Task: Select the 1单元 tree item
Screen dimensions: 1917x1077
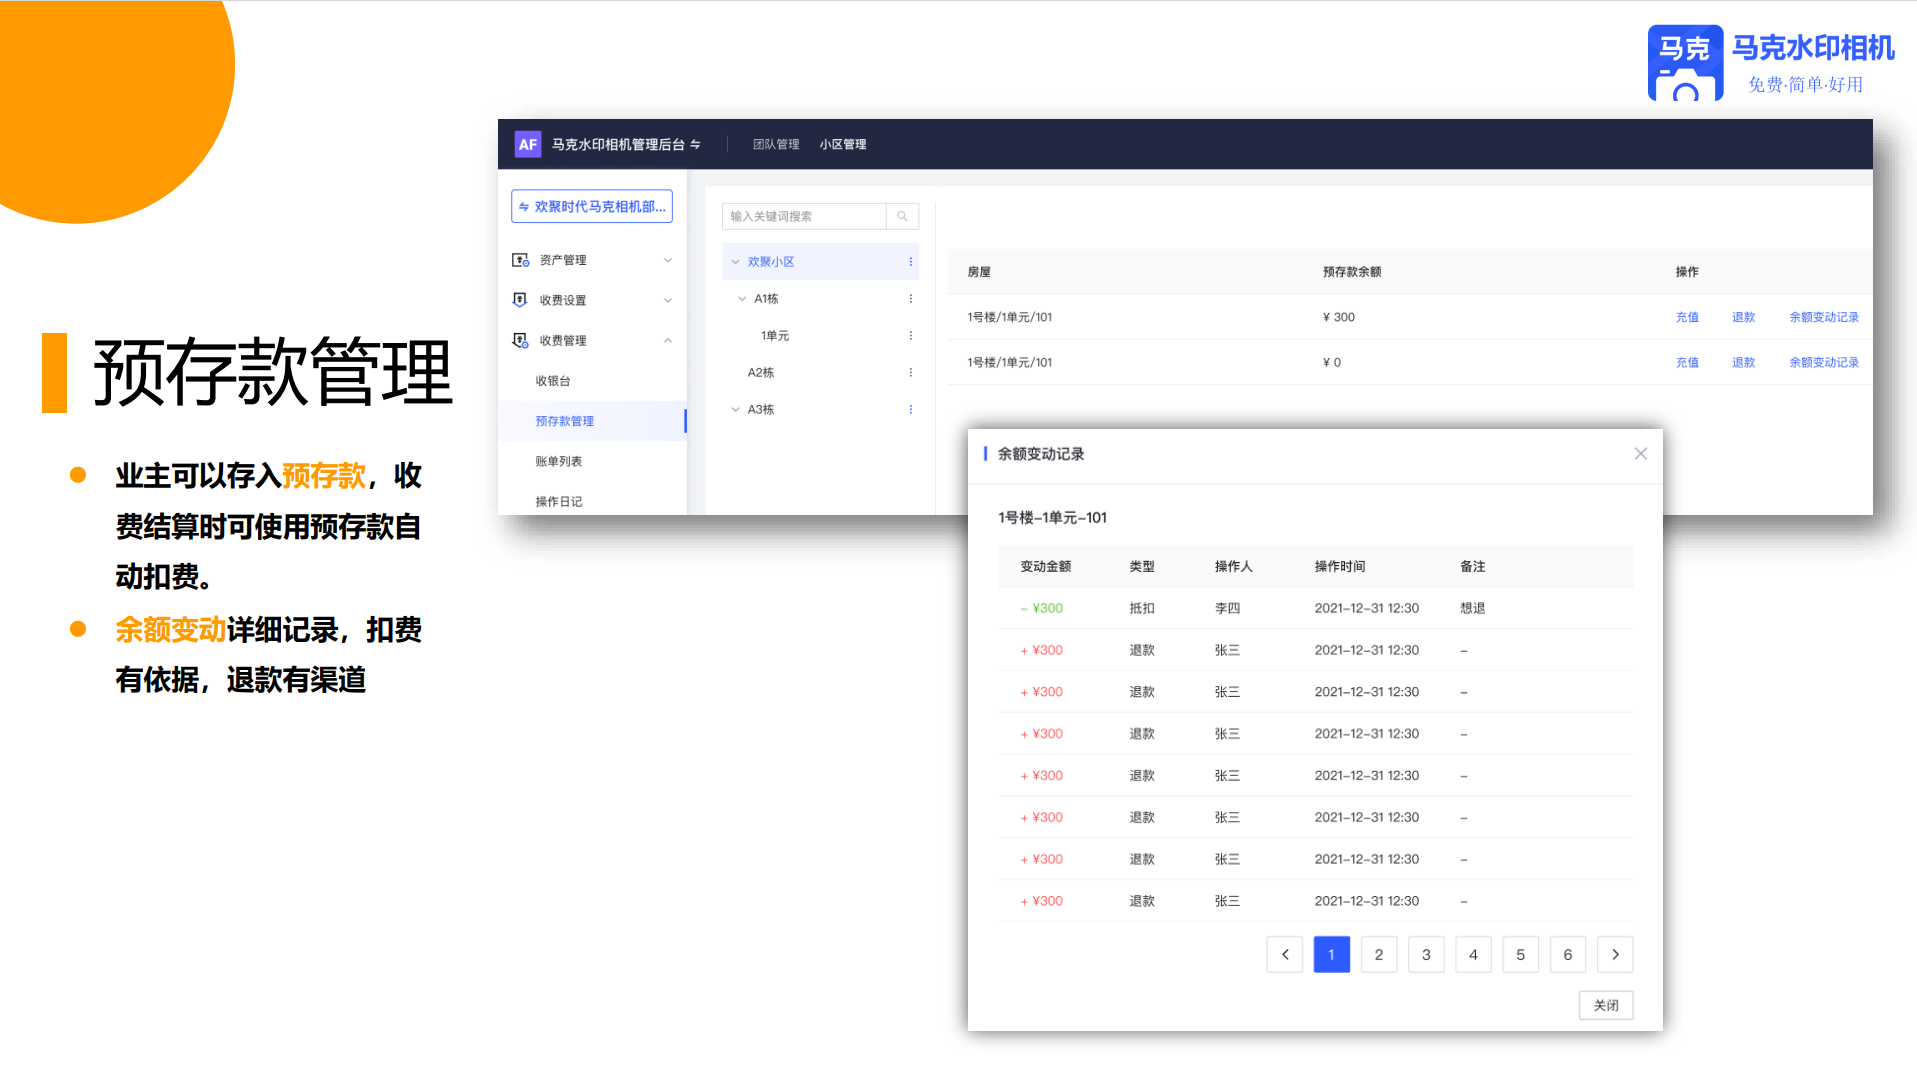Action: point(775,336)
